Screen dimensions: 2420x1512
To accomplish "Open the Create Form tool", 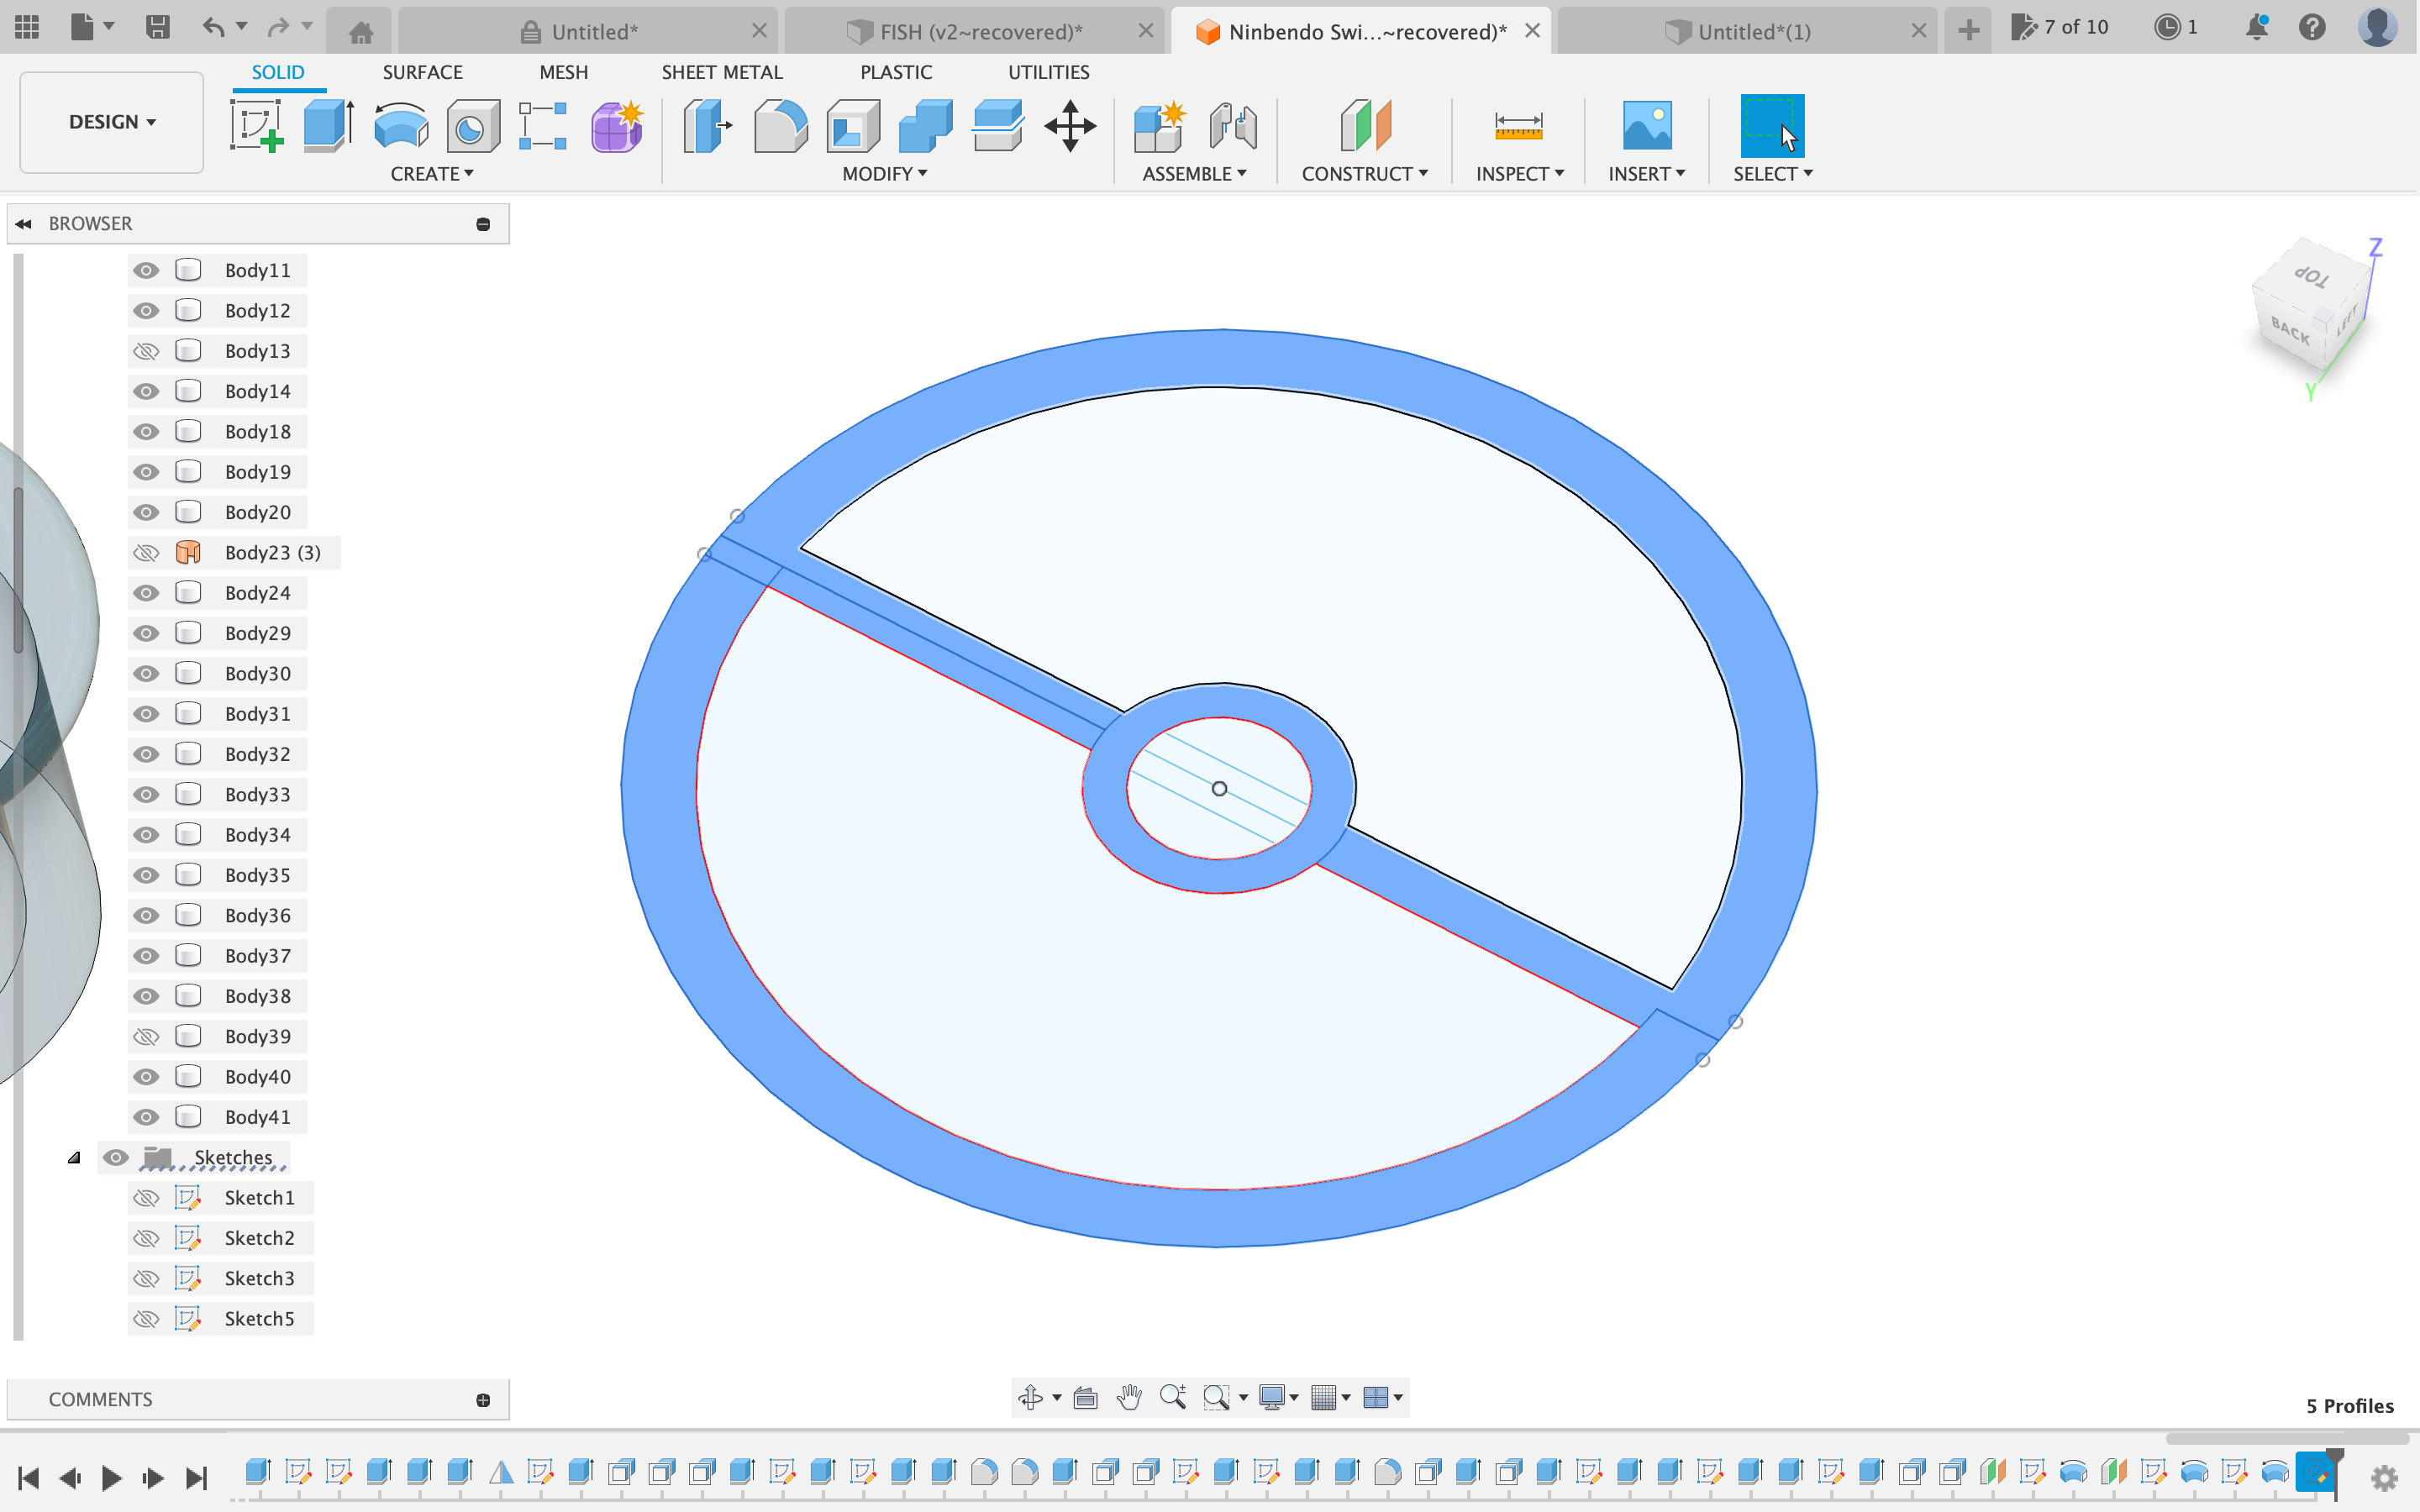I will 616,126.
